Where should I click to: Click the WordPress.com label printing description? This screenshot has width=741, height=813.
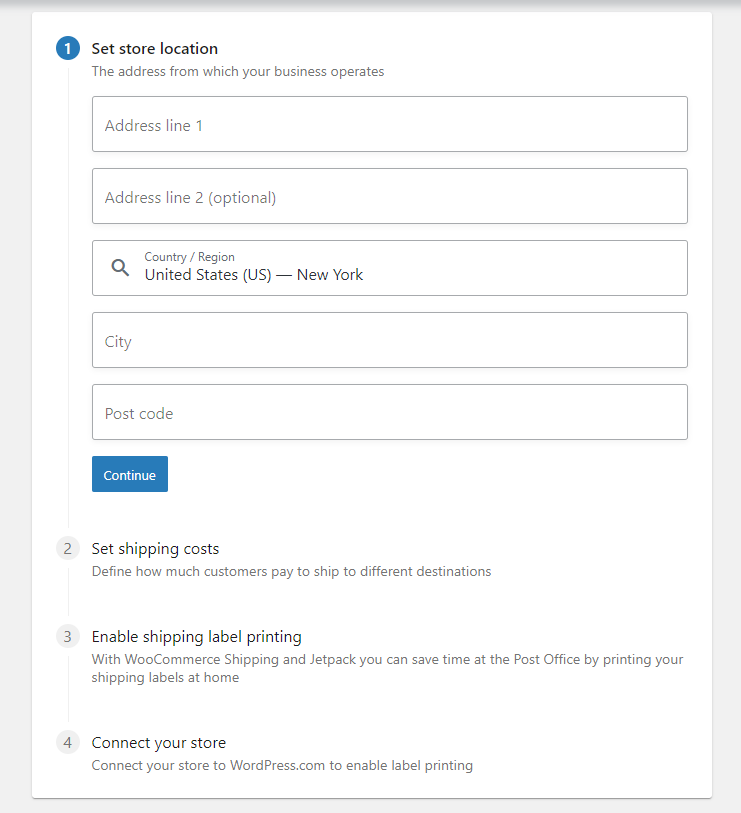pos(282,765)
